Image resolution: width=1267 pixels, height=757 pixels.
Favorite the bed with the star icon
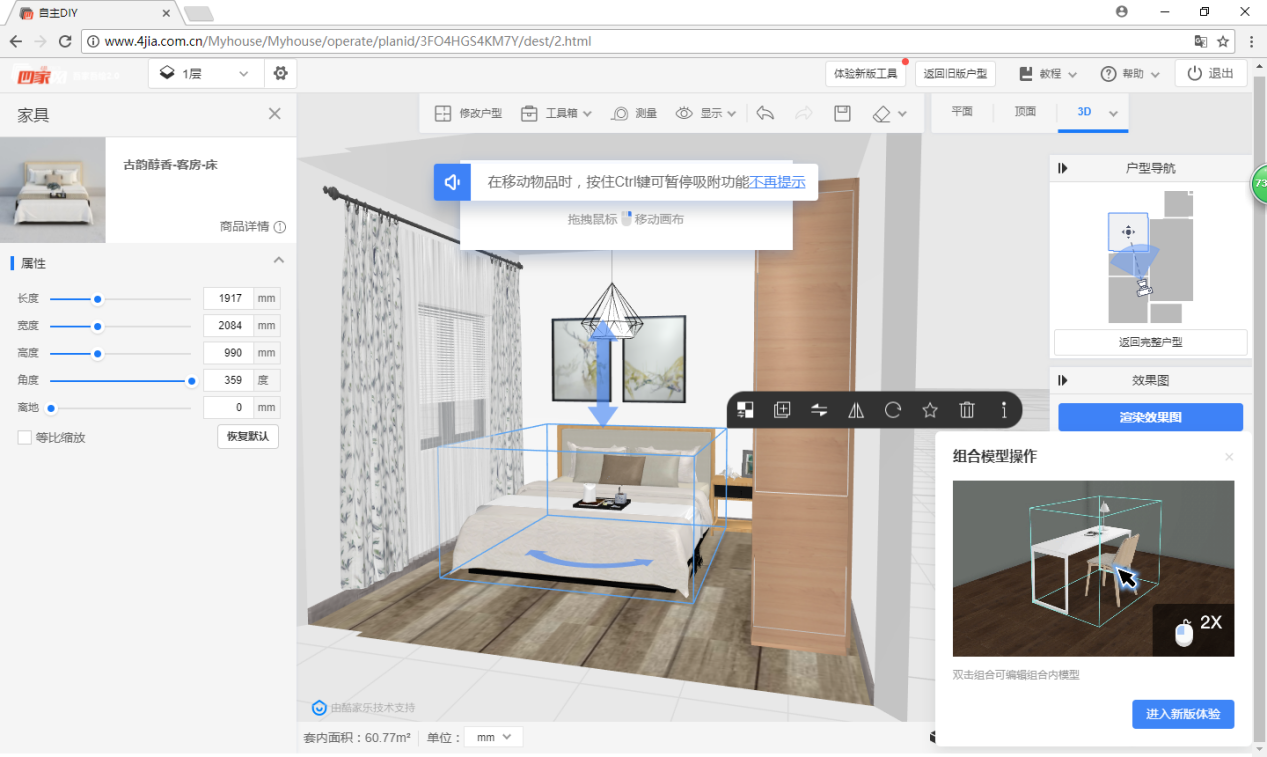pos(930,409)
